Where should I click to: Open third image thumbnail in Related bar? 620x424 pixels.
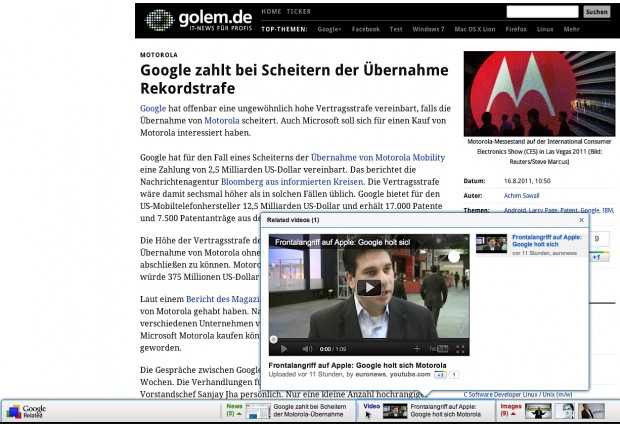click(592, 411)
